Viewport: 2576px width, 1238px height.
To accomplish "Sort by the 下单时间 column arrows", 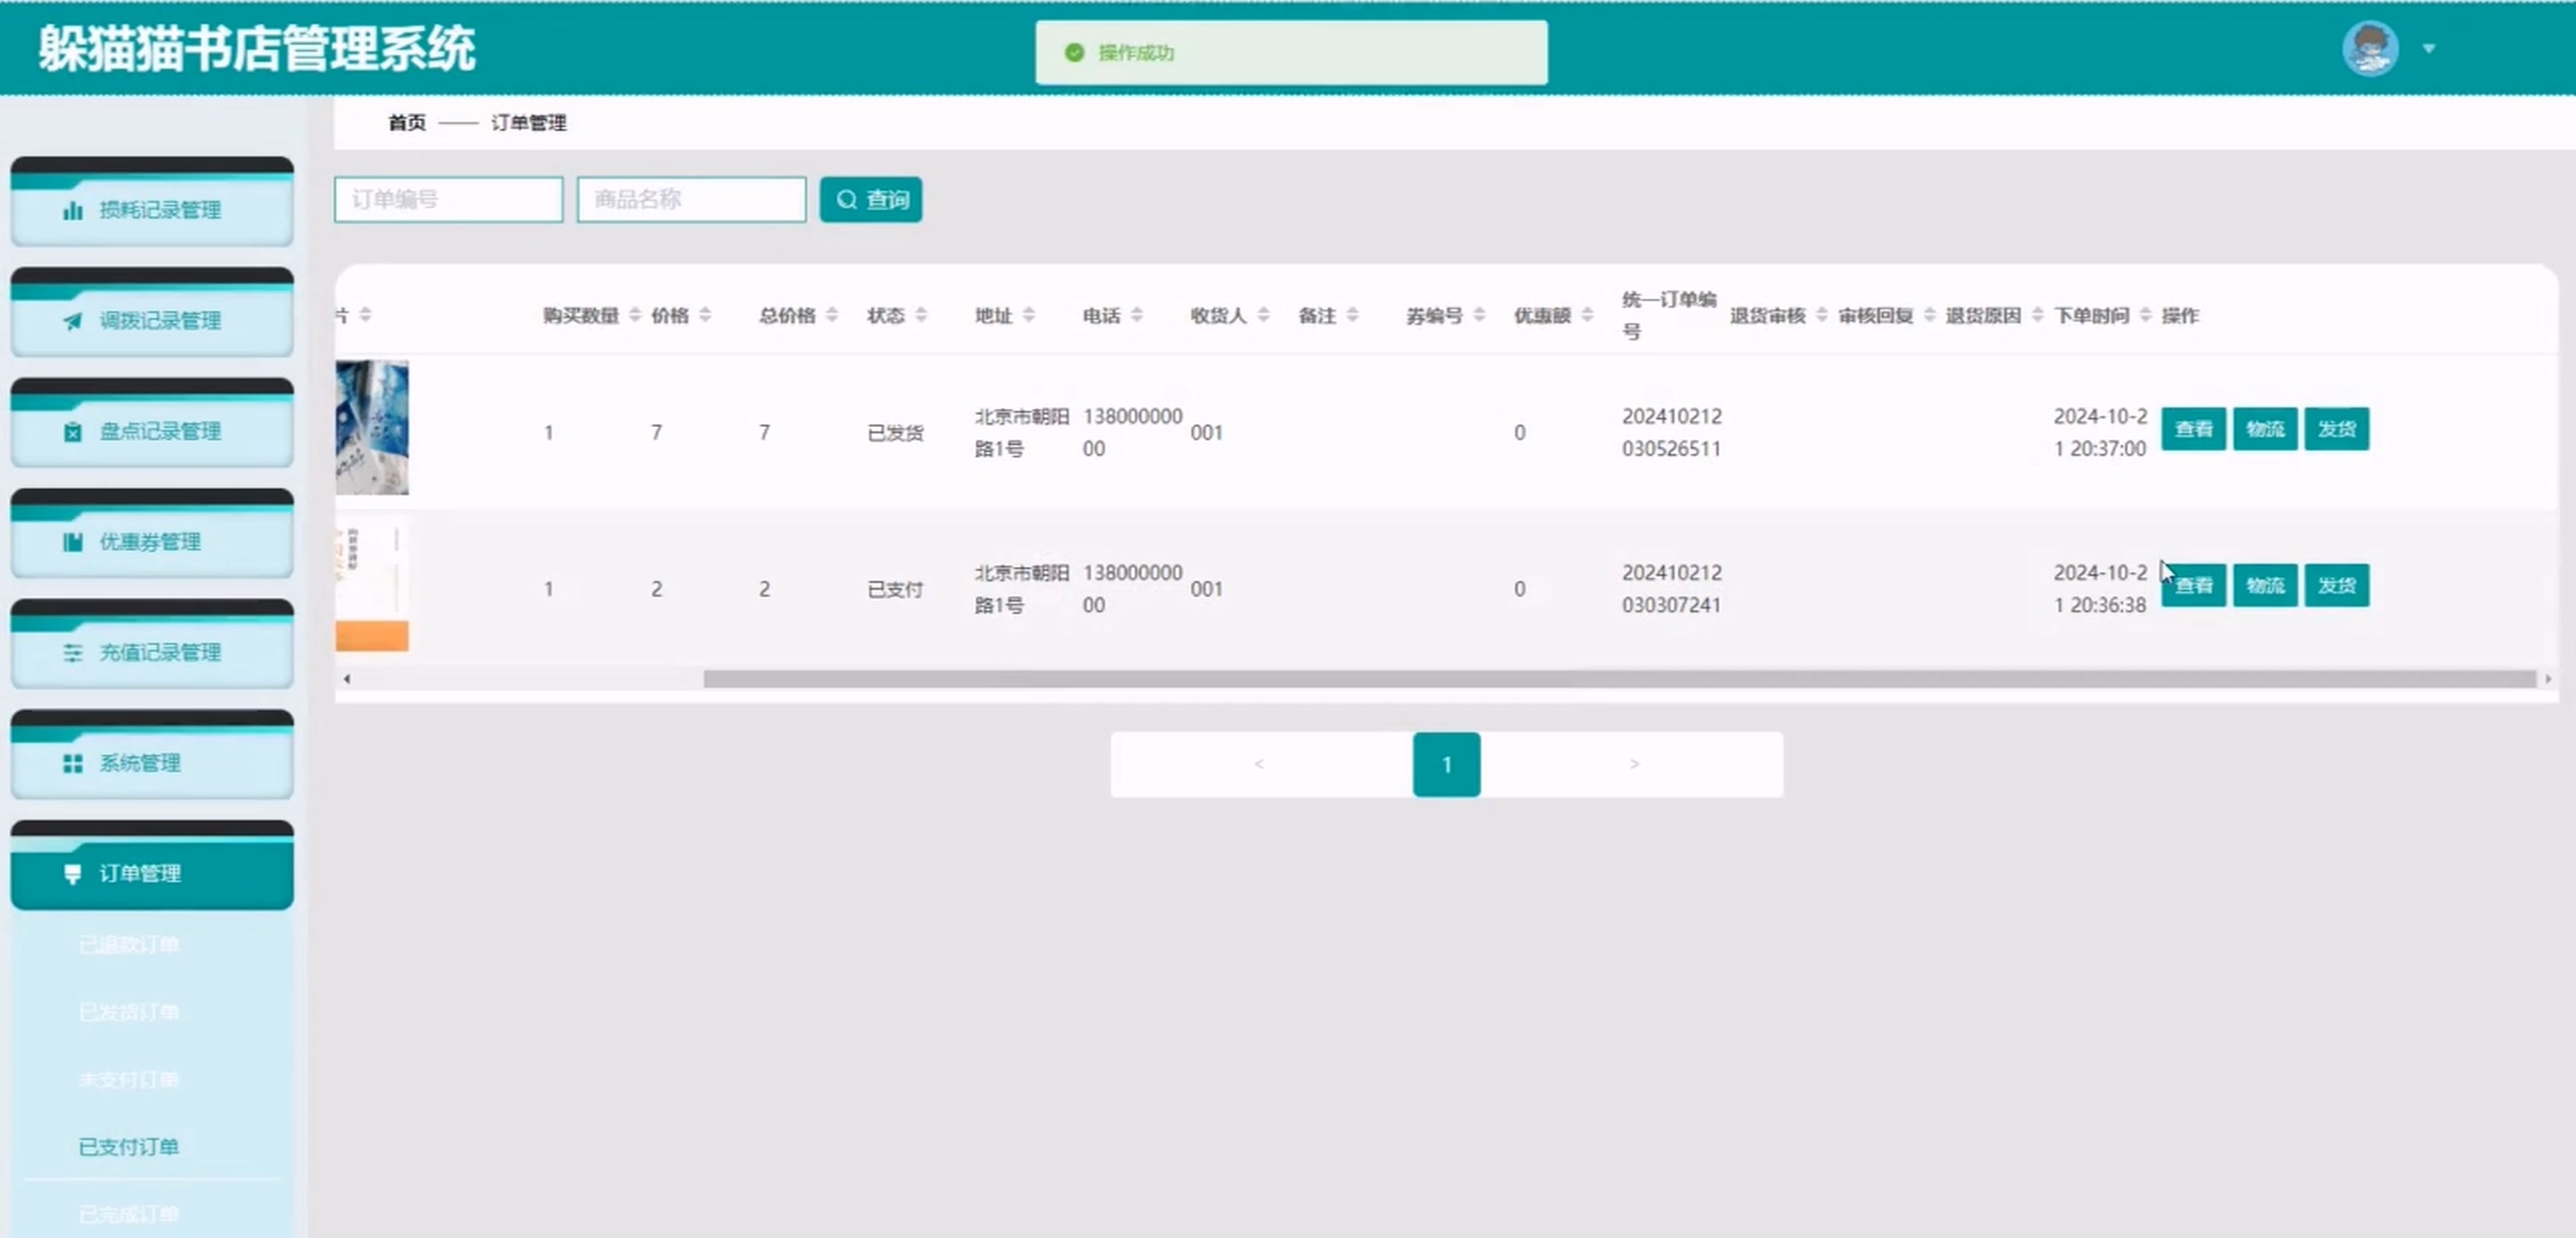I will [x=2144, y=316].
